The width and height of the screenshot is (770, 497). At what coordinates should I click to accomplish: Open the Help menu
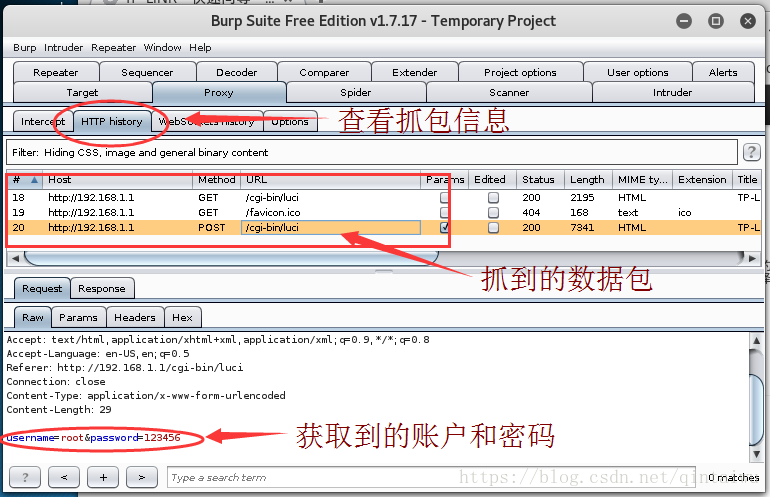click(x=200, y=48)
